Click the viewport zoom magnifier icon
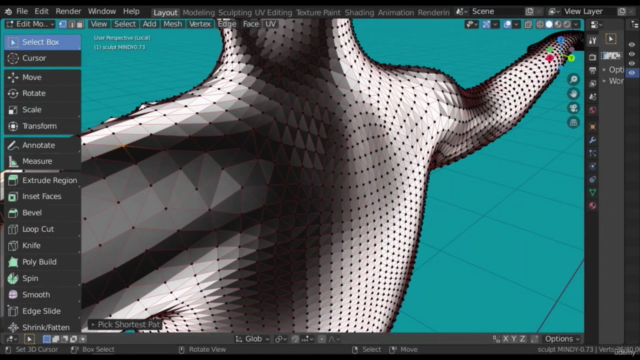Viewport: 640px width, 360px height. [573, 79]
